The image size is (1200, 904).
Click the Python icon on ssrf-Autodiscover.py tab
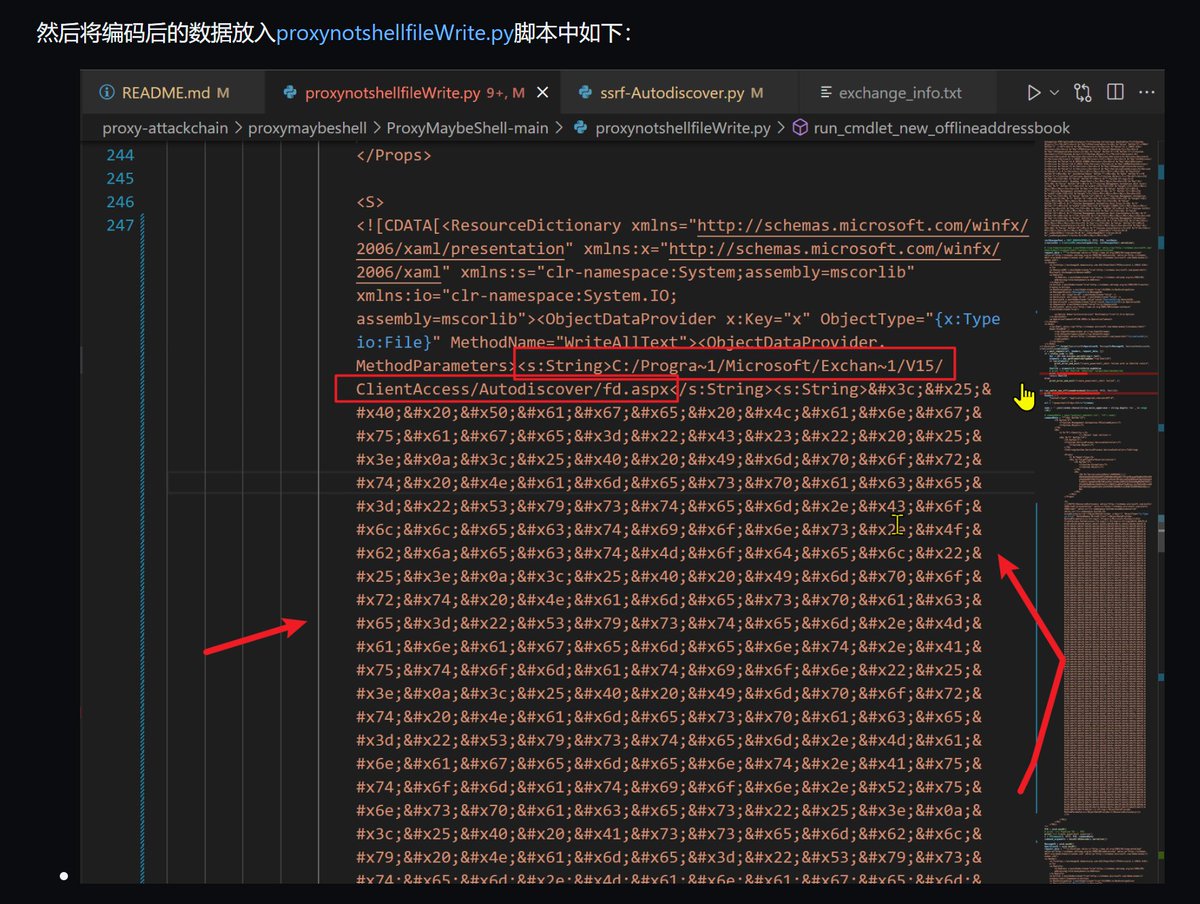[x=585, y=93]
